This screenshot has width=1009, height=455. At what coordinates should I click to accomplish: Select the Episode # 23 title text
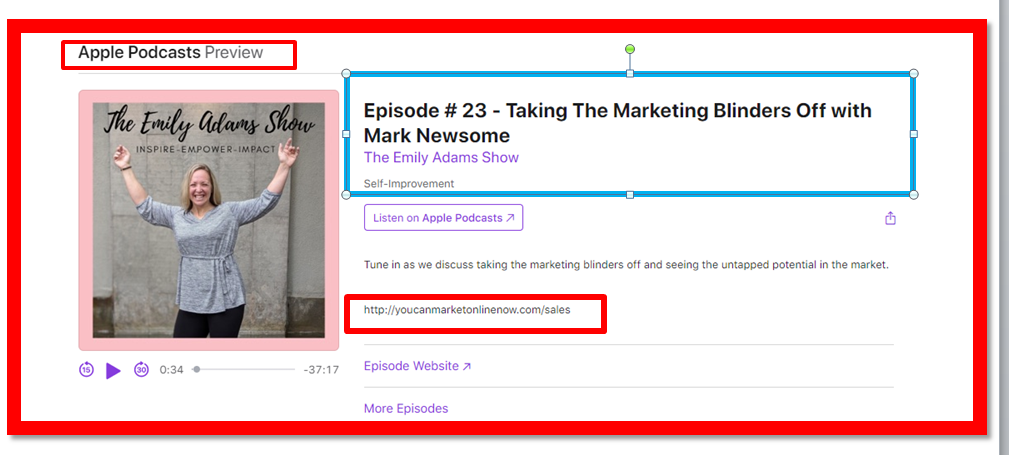(617, 122)
